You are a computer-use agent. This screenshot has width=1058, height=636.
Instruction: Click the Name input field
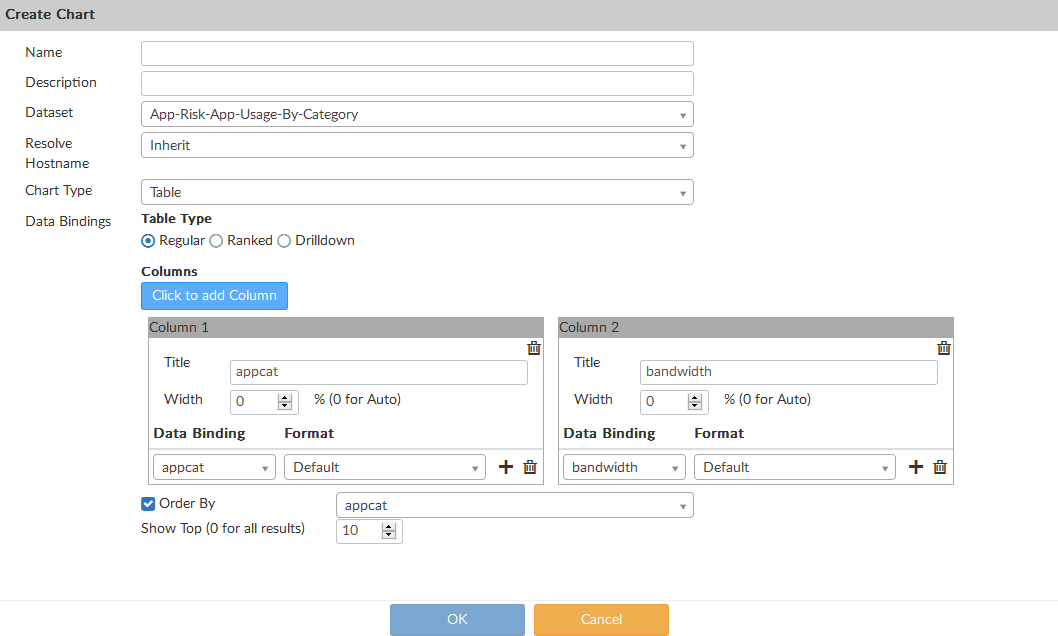(417, 52)
